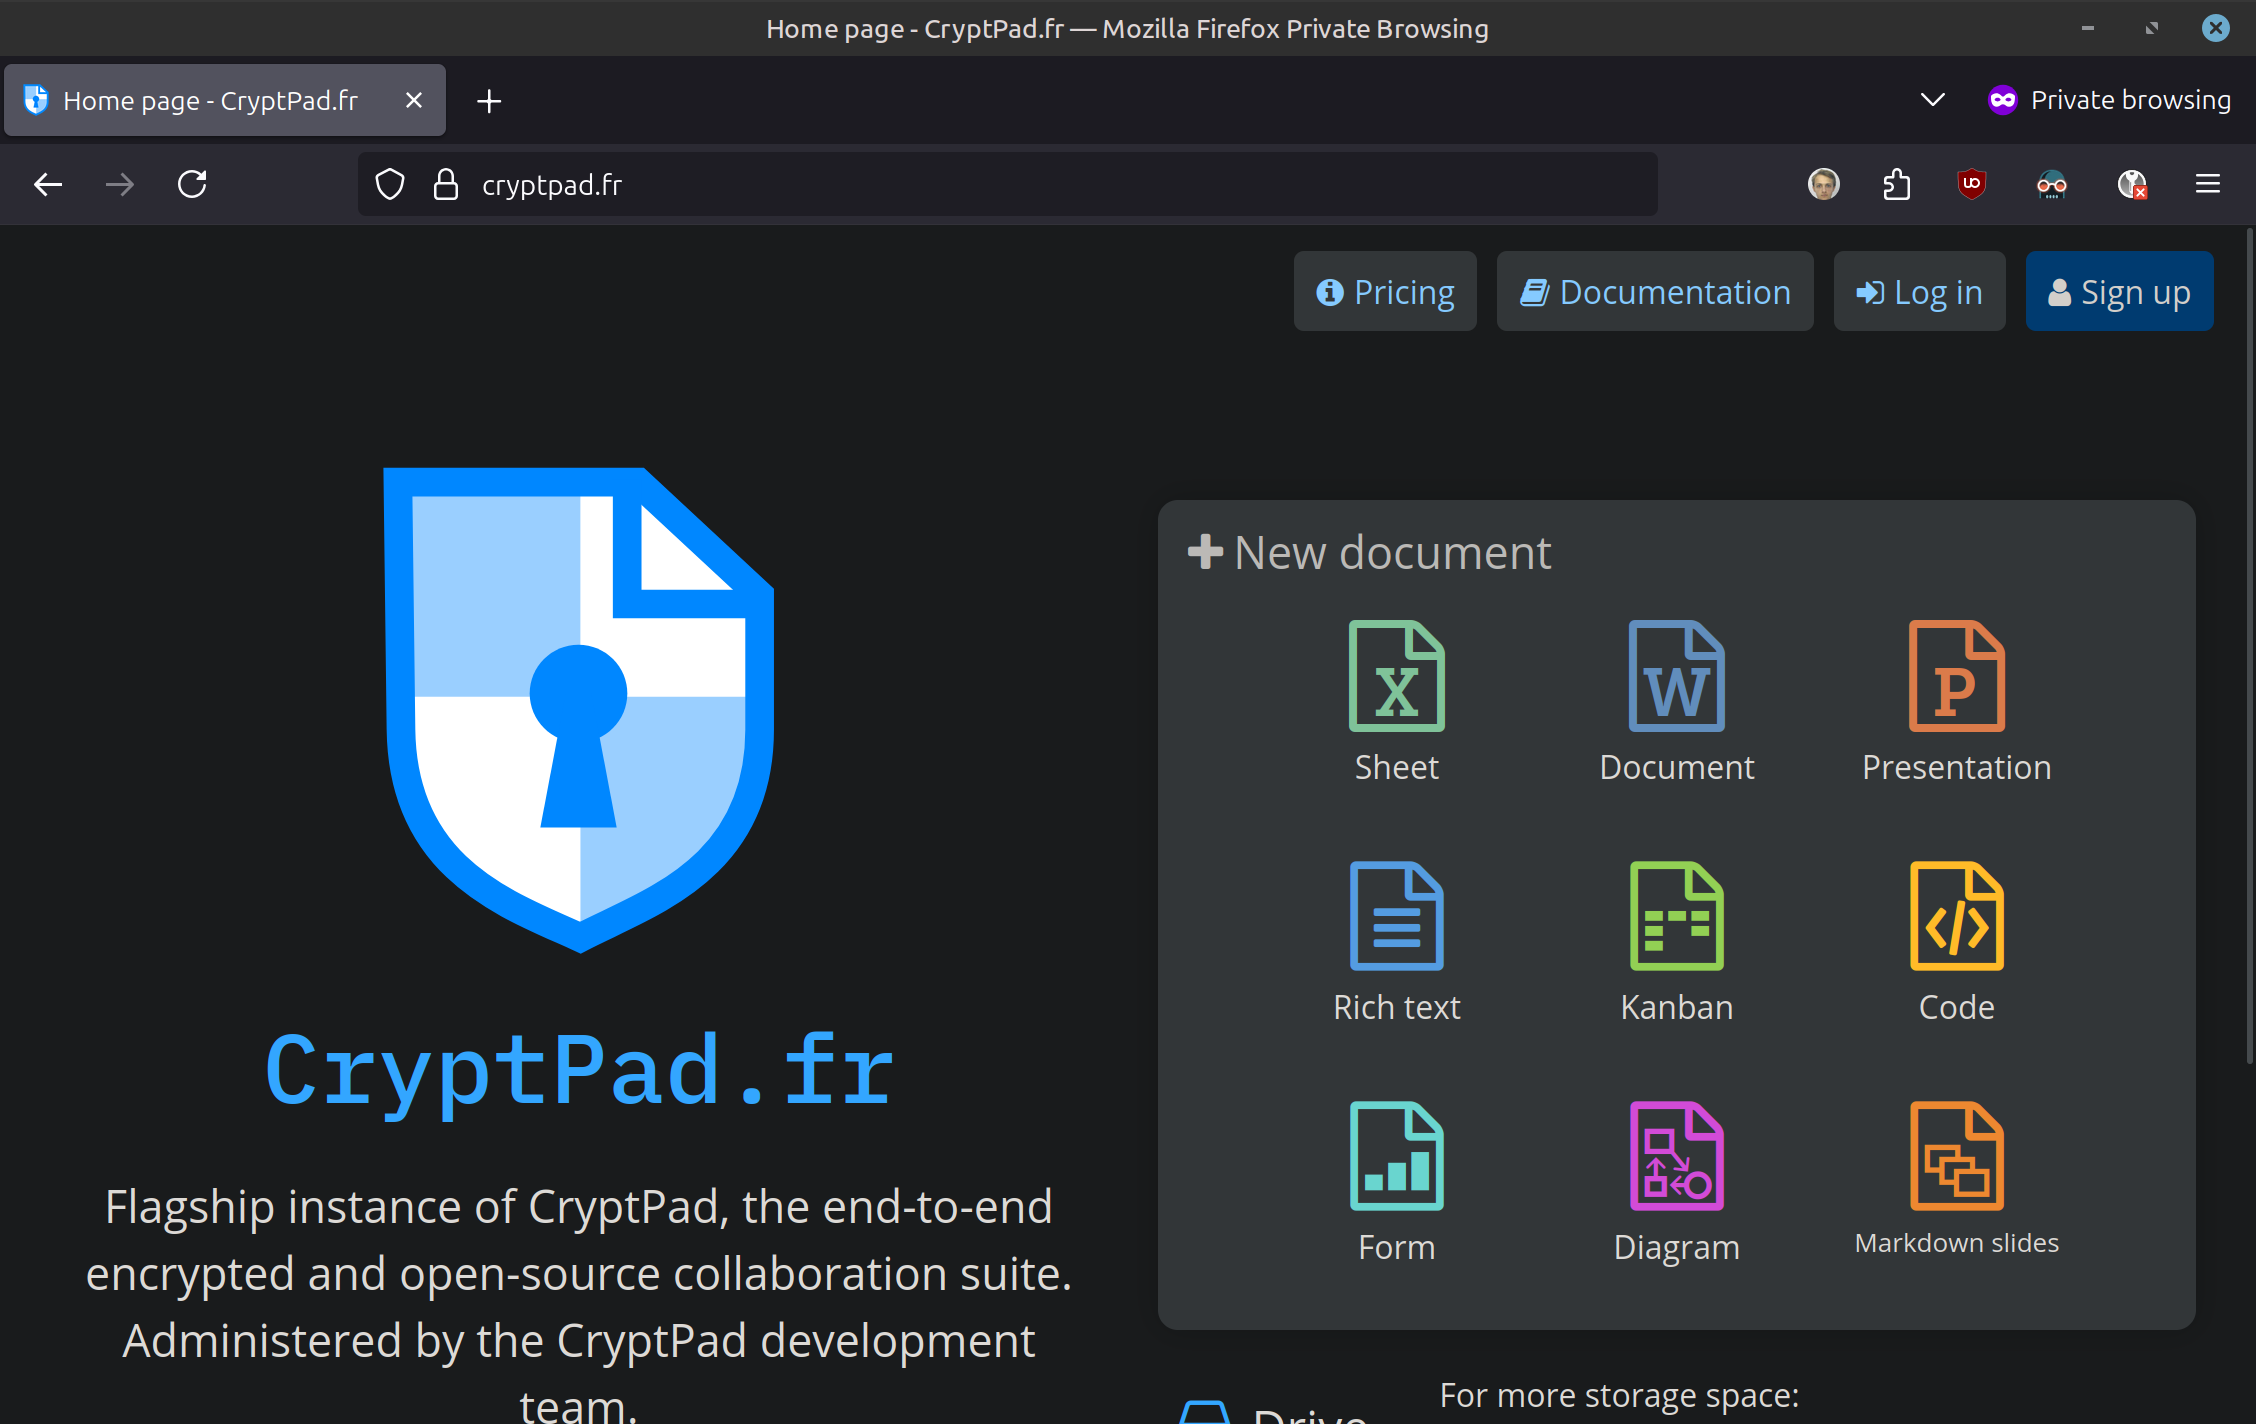Click the Sign up button
The height and width of the screenshot is (1424, 2256).
point(2119,292)
